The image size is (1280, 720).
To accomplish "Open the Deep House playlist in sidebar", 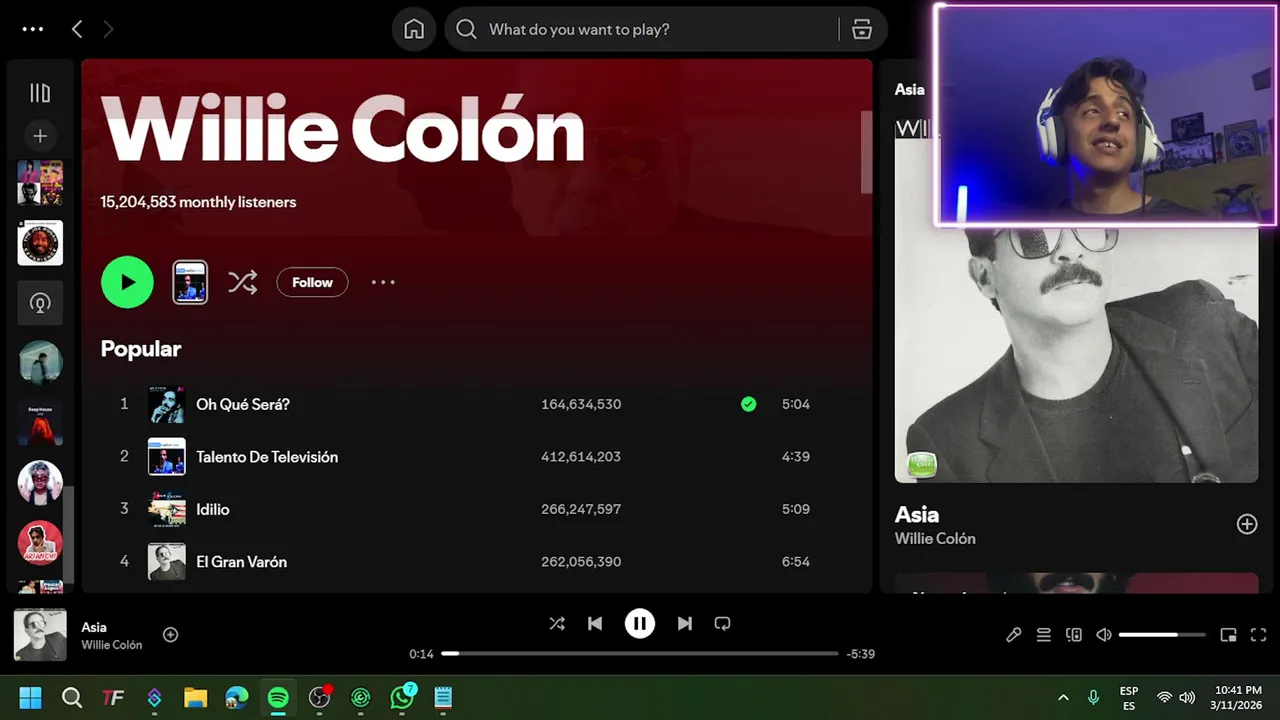I will coord(40,423).
